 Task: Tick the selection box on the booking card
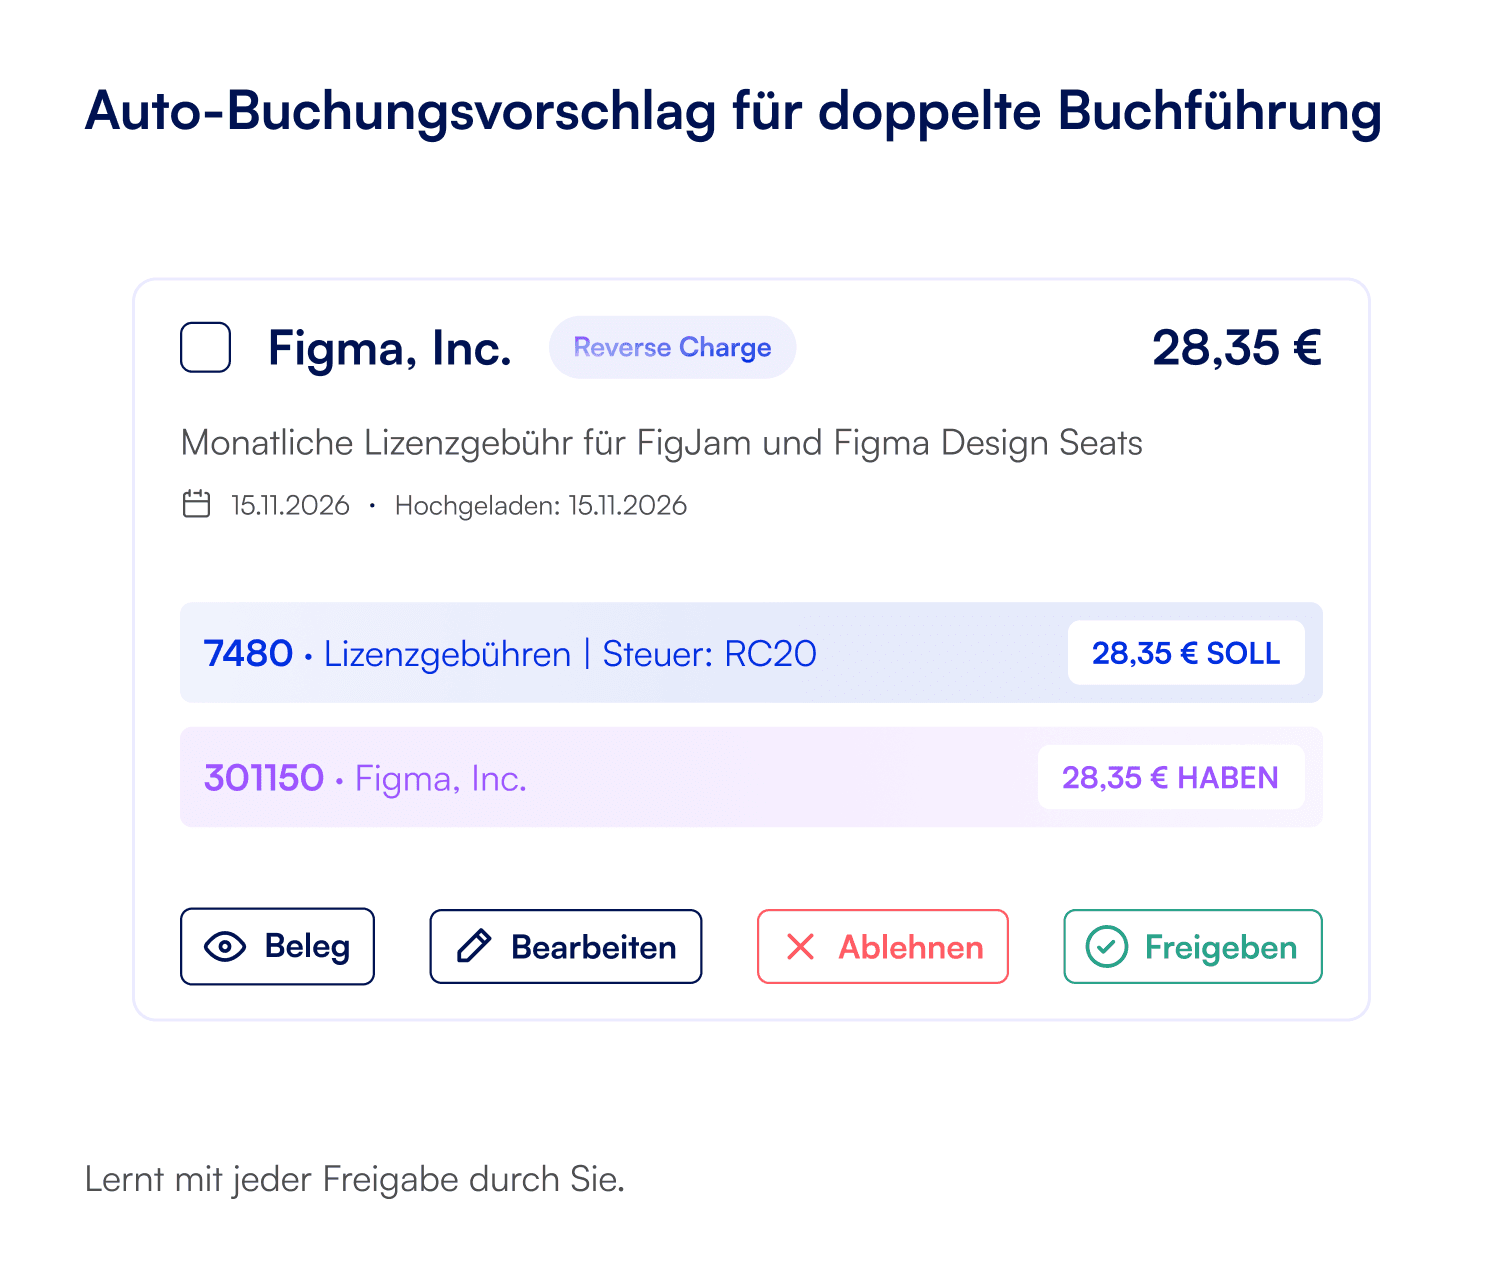(204, 347)
